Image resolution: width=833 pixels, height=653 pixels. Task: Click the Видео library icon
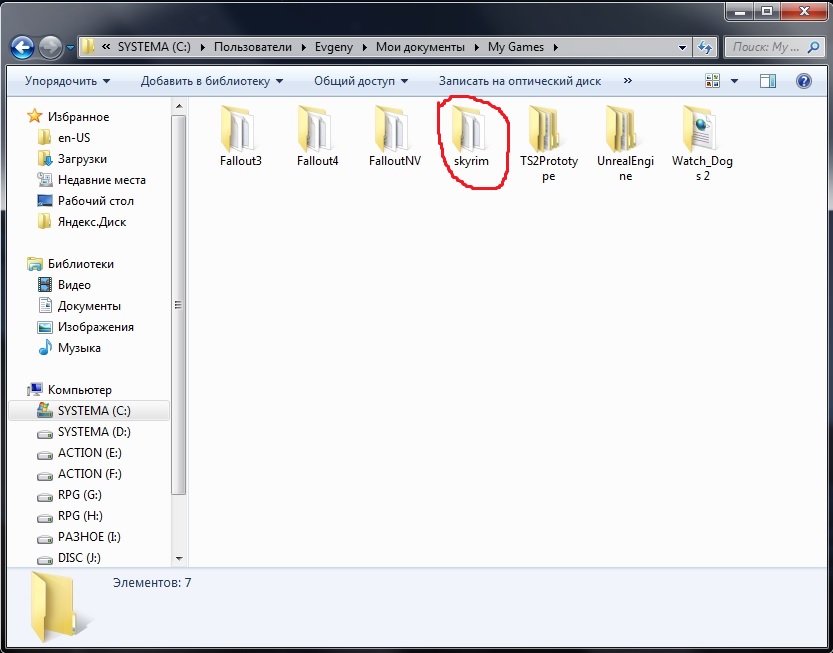[45, 285]
